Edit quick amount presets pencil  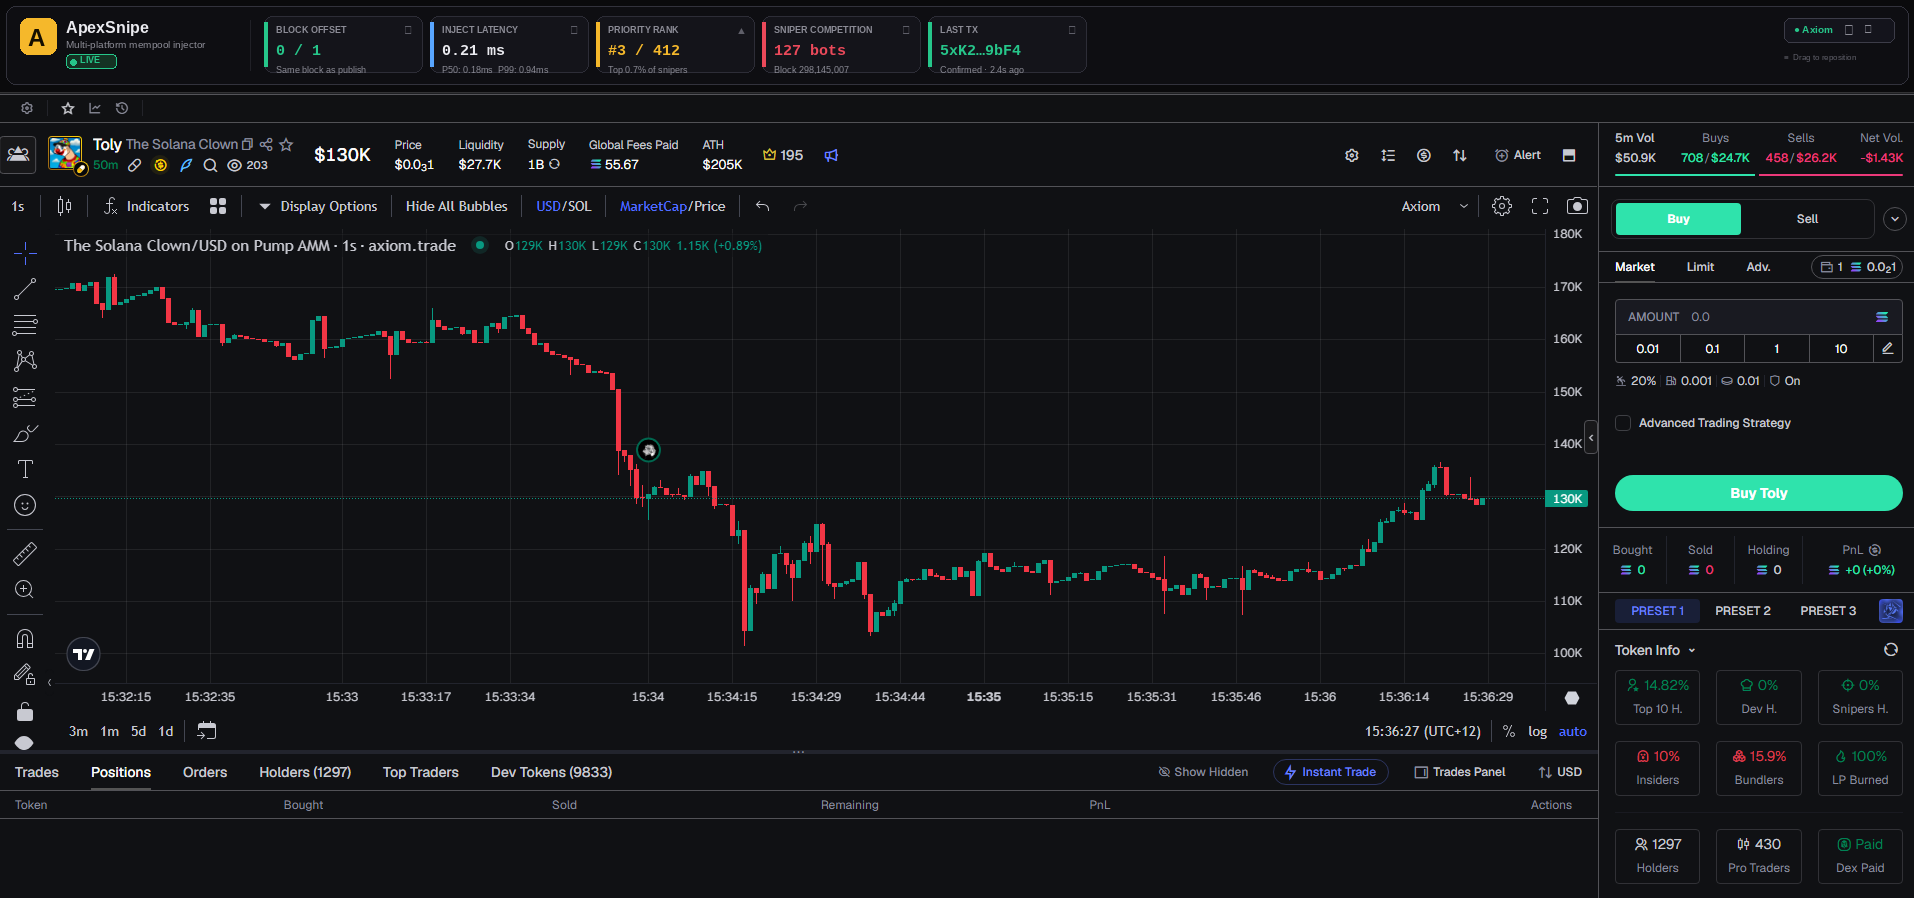[x=1887, y=348]
